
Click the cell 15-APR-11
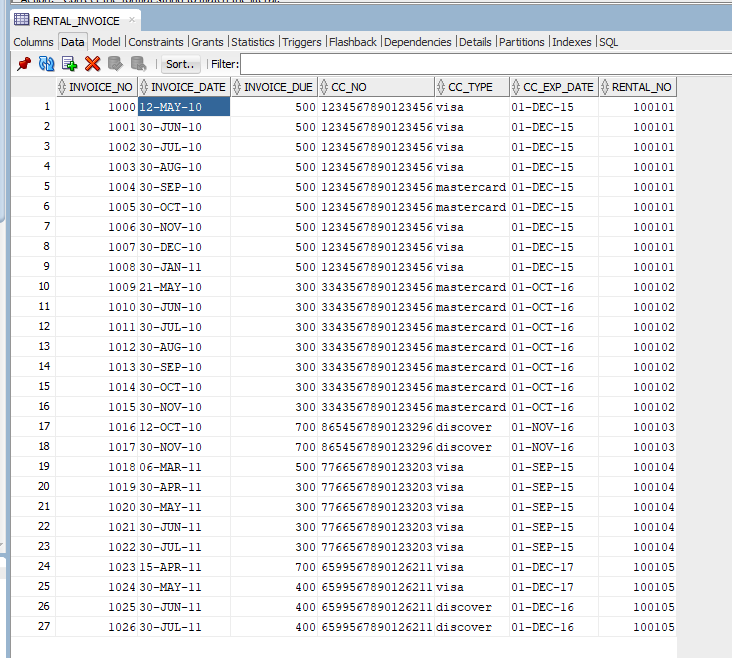[184, 567]
